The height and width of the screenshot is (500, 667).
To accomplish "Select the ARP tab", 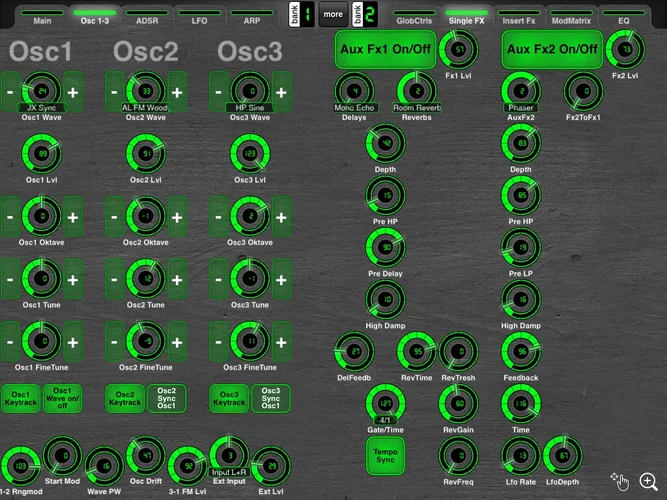I will pyautogui.click(x=252, y=17).
